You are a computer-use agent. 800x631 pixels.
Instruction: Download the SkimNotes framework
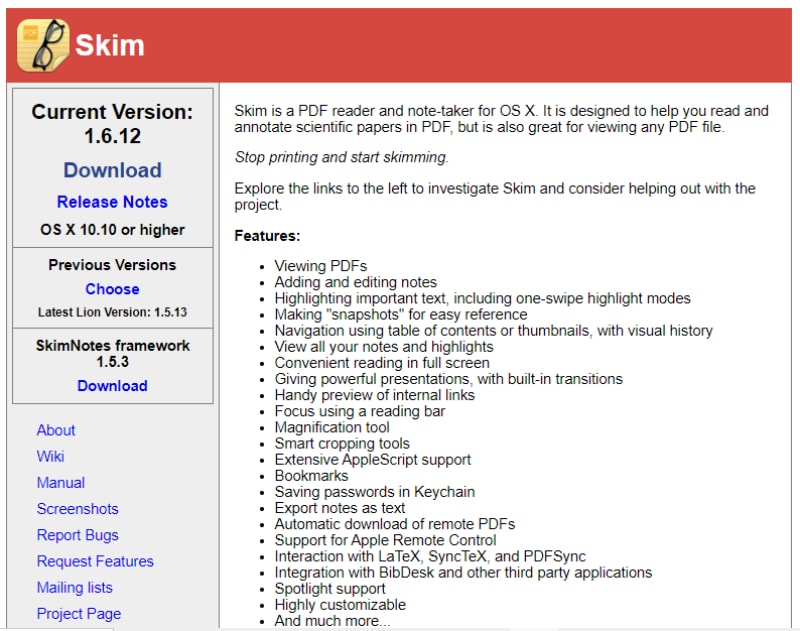click(x=112, y=386)
